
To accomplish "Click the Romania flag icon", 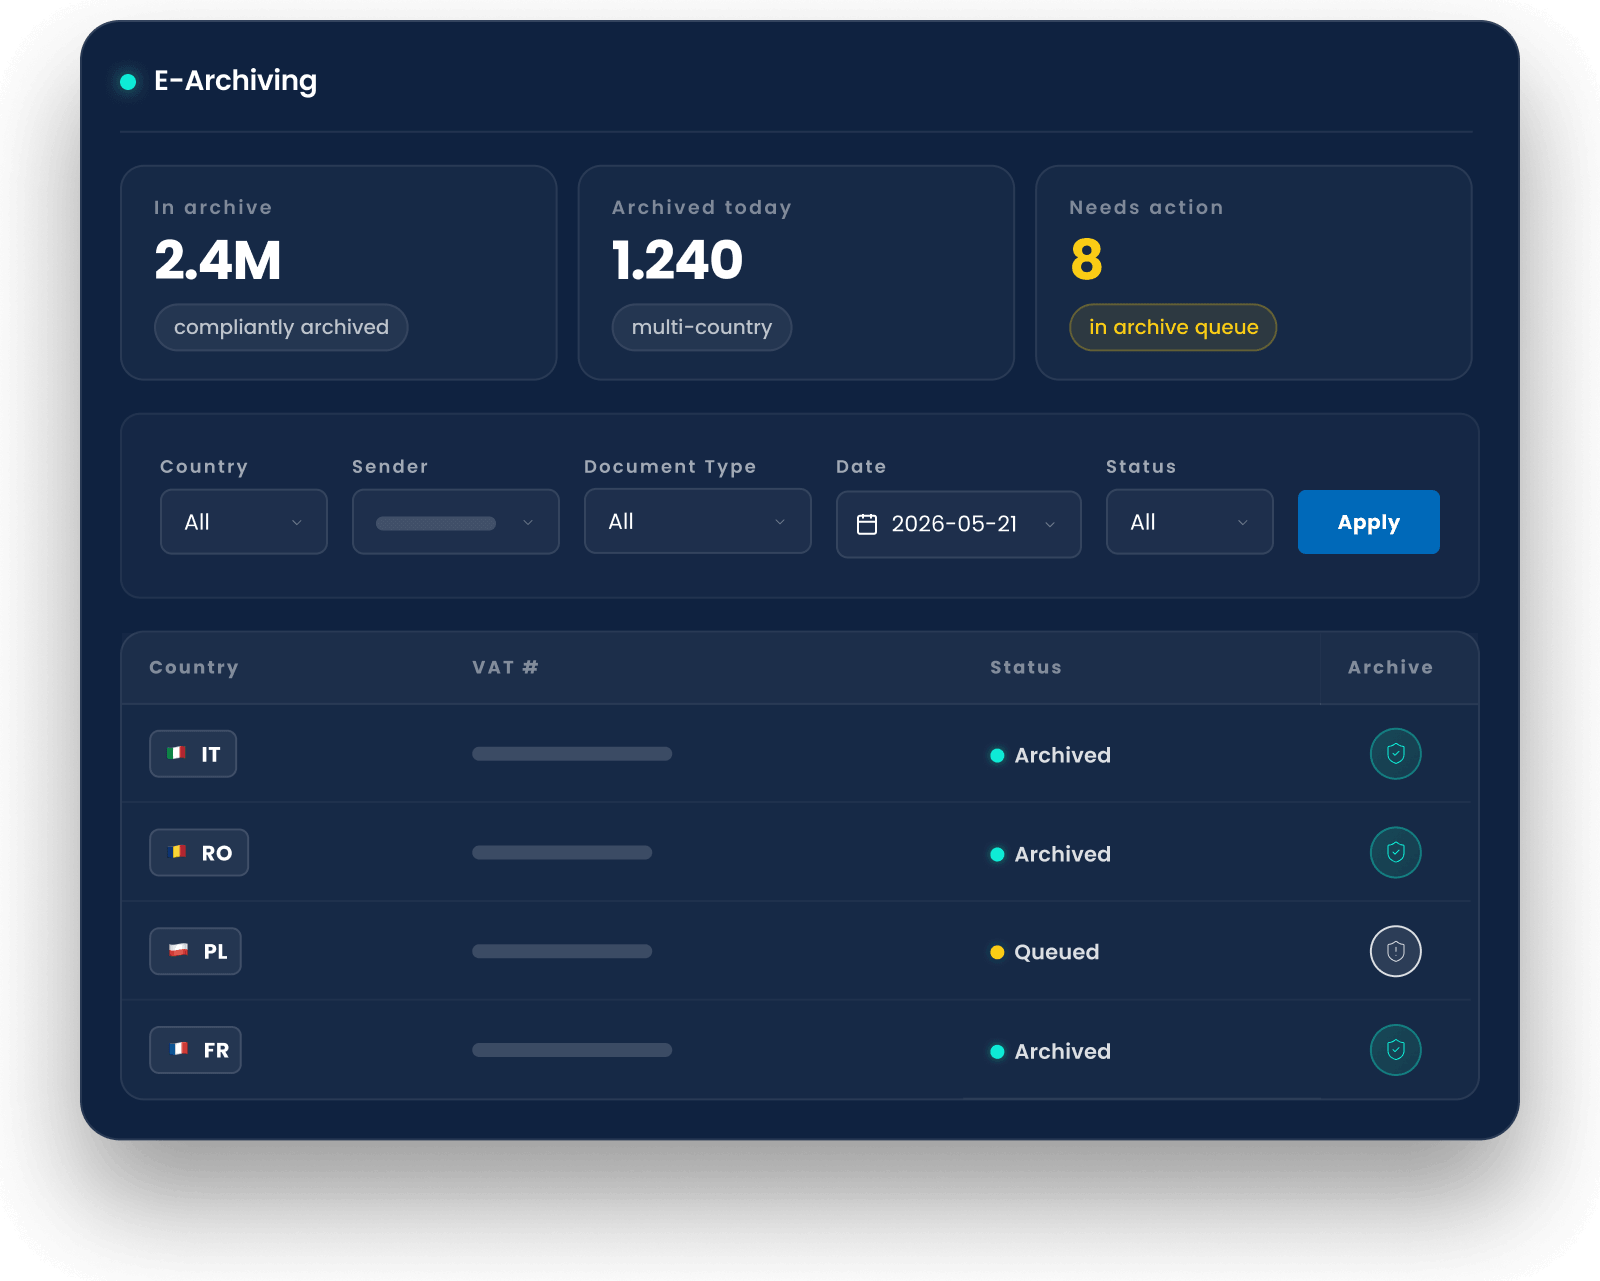I will point(178,852).
